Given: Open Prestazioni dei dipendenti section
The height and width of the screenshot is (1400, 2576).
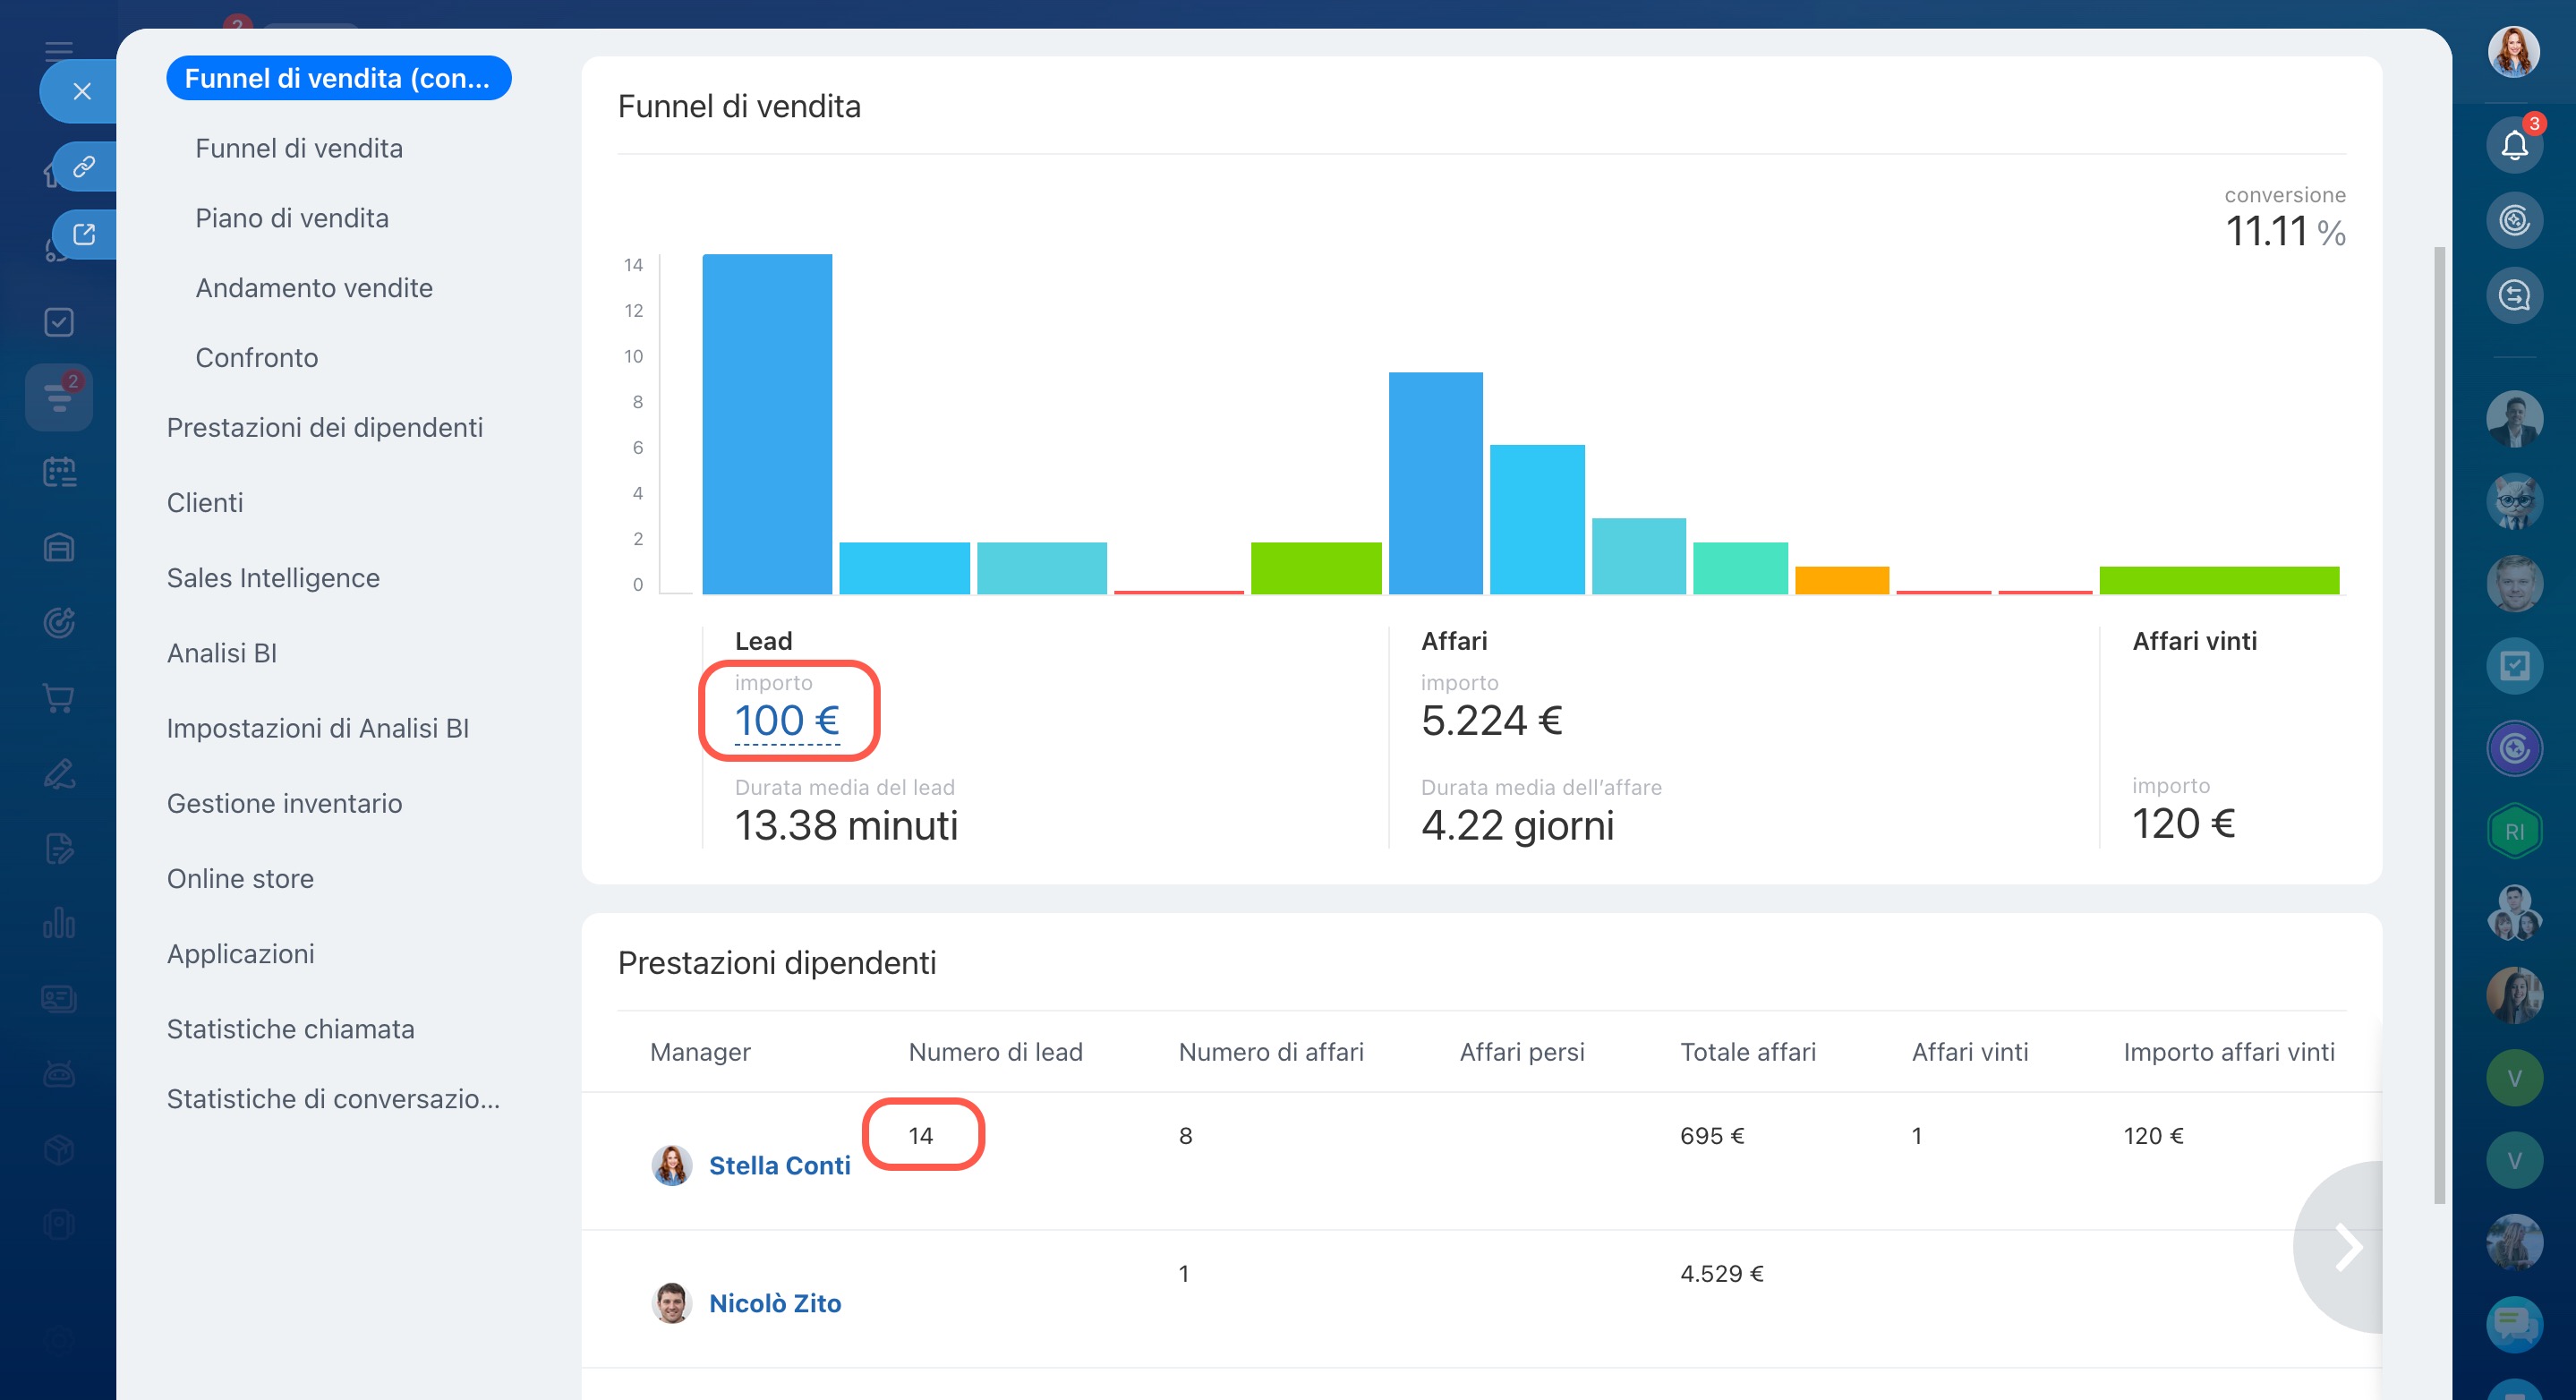Looking at the screenshot, I should coord(324,427).
